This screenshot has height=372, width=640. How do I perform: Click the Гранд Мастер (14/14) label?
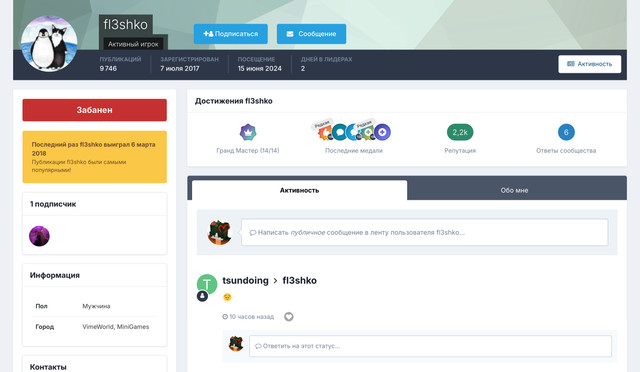[x=248, y=151]
